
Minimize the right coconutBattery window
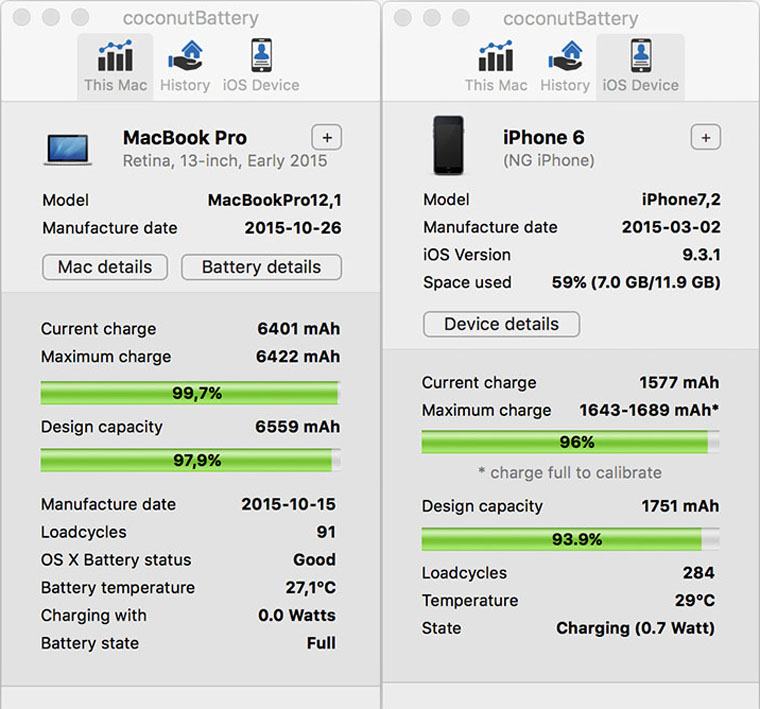(431, 18)
